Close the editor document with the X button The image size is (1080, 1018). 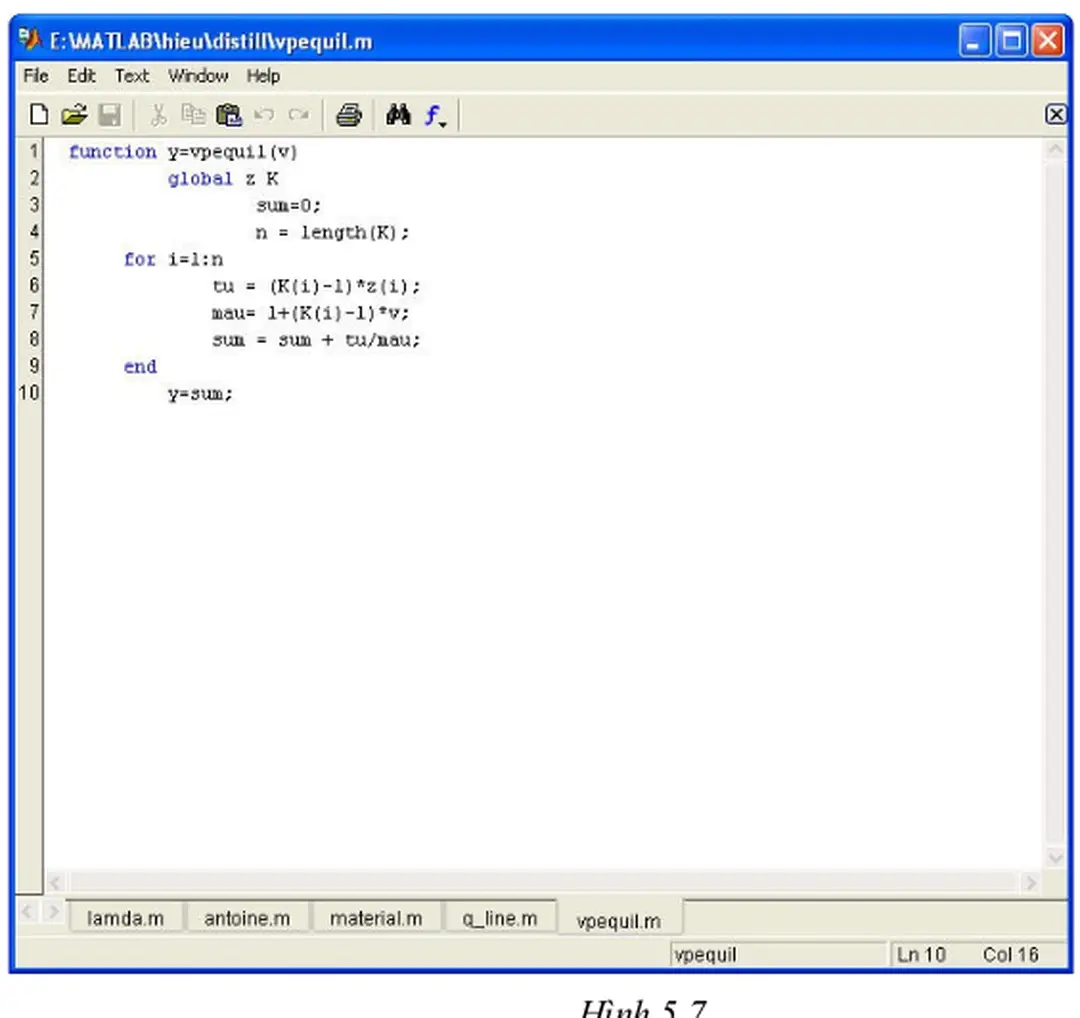click(1056, 114)
